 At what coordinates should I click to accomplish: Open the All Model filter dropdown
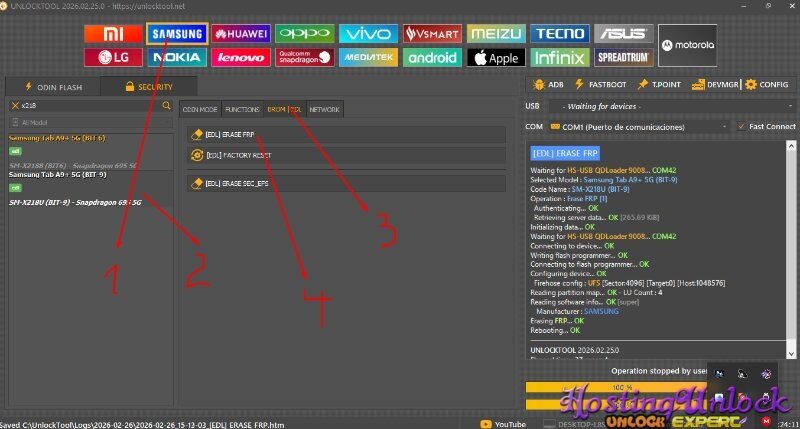pyautogui.click(x=90, y=122)
